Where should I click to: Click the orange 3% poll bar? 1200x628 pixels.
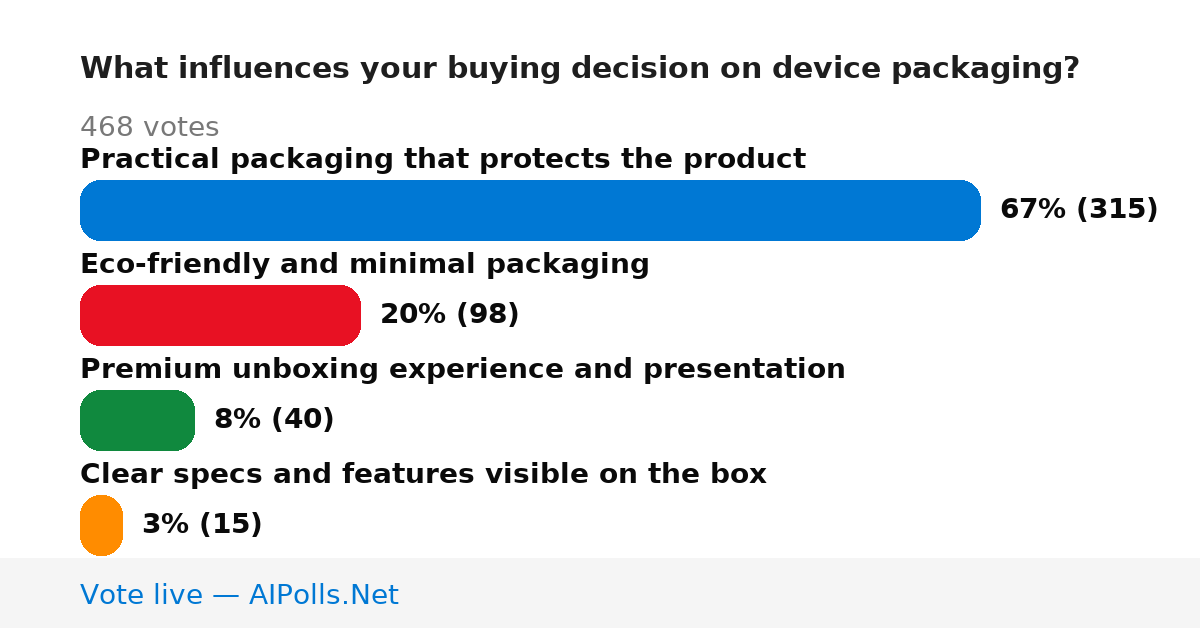tap(101, 525)
